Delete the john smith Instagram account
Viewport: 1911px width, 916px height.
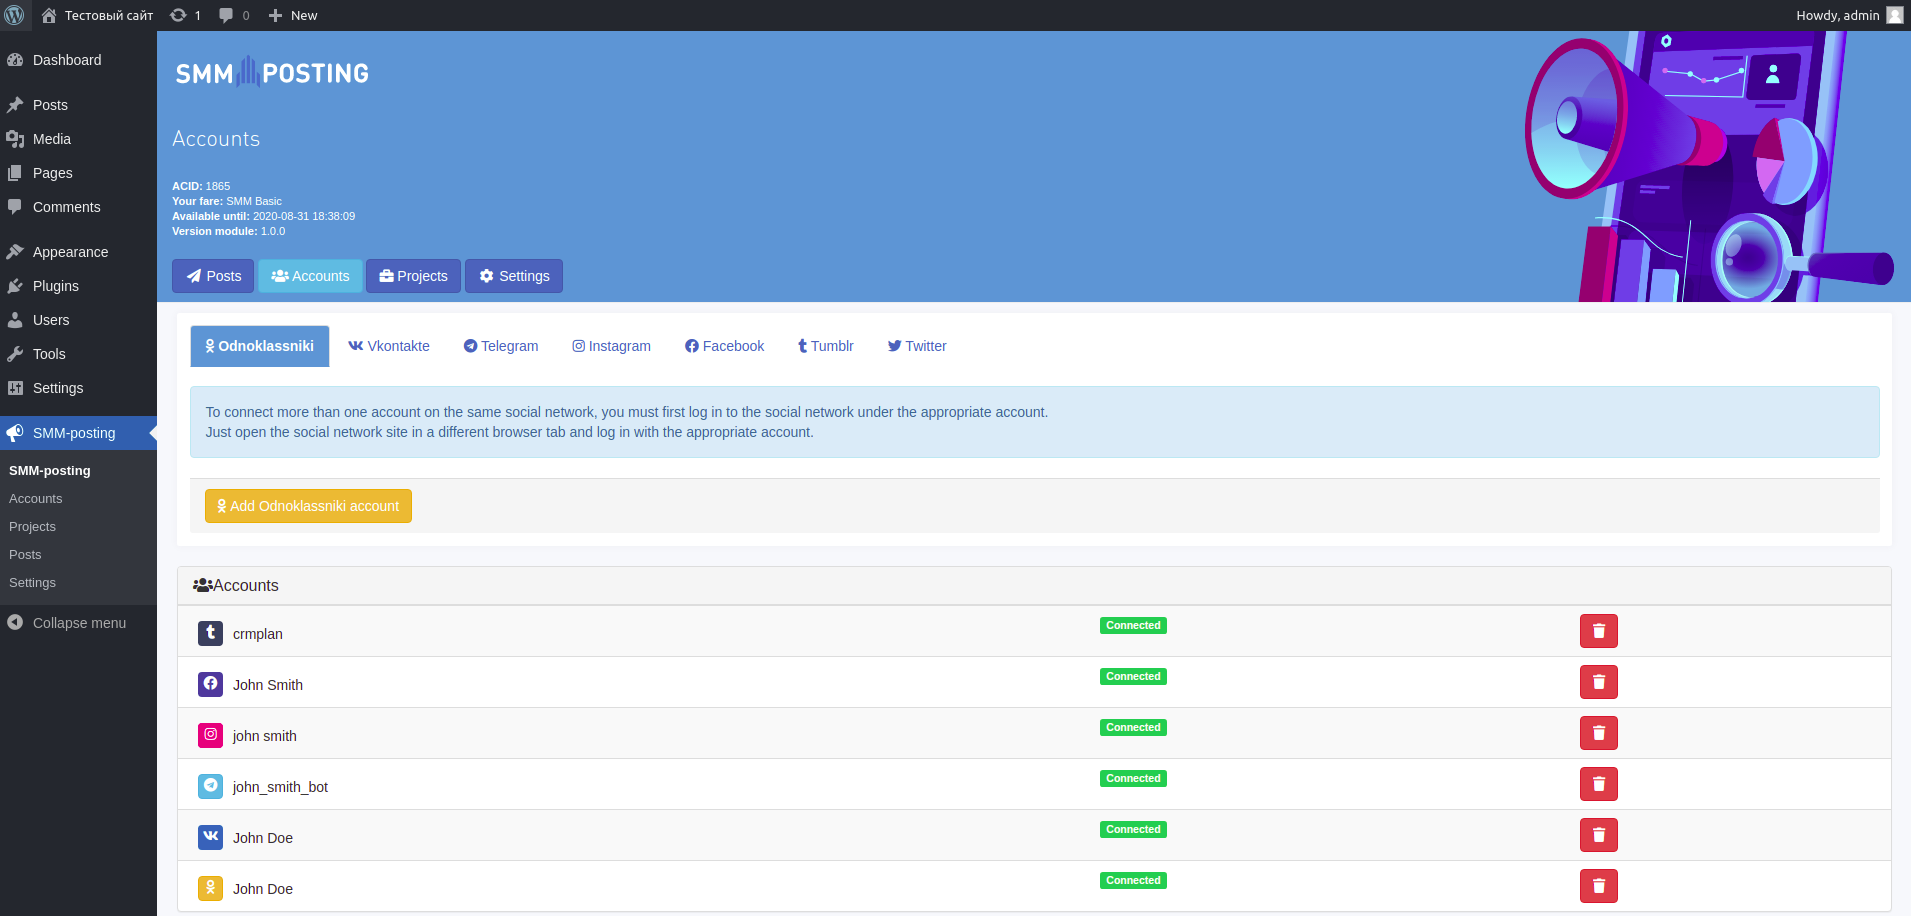click(1599, 733)
